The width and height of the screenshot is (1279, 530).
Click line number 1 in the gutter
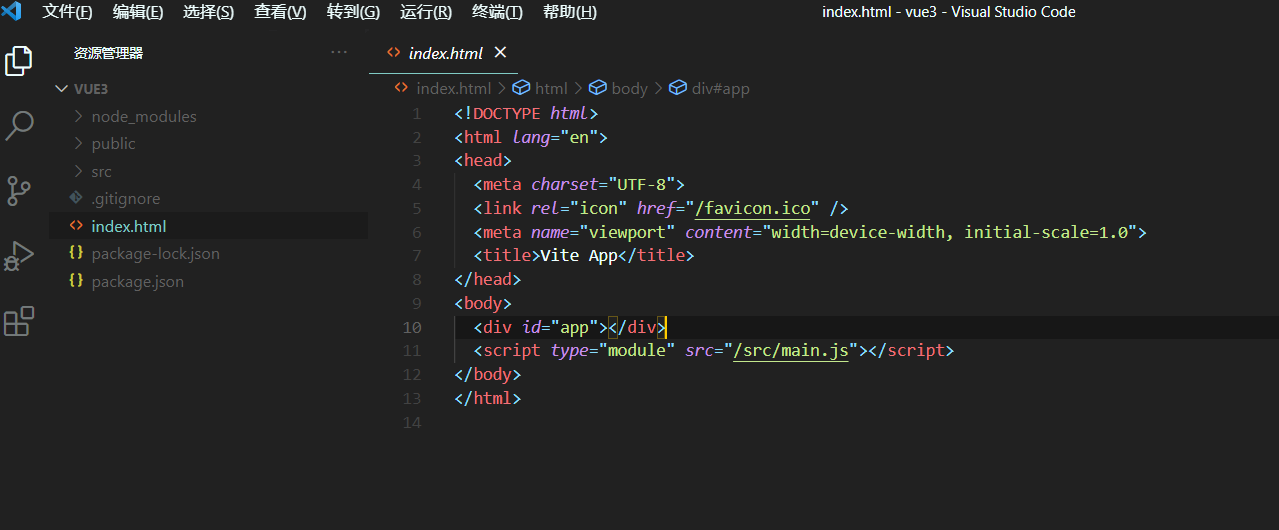[417, 113]
